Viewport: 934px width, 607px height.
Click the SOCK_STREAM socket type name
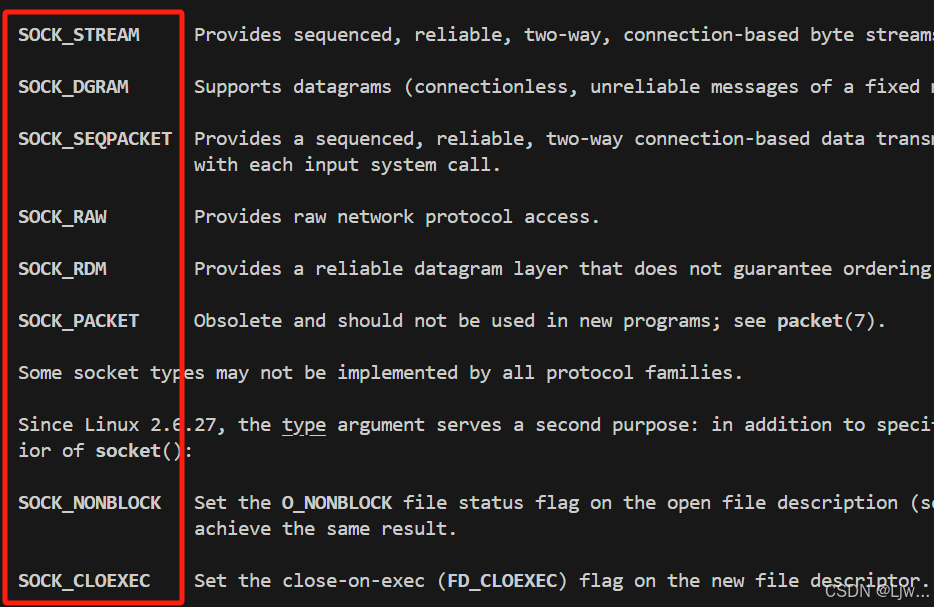tap(79, 35)
